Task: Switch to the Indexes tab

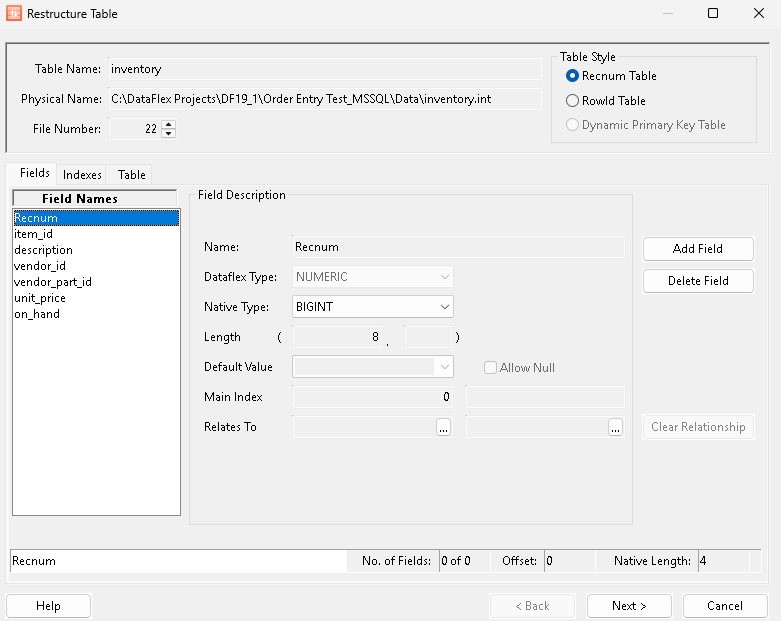Action: click(82, 175)
